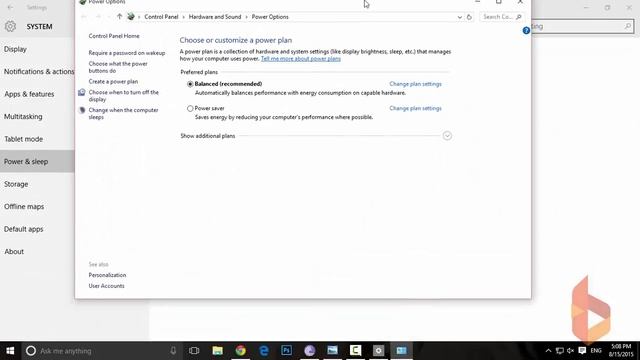This screenshot has width=640, height=360.
Task: Click the Cortana microphone icon
Action: (173, 351)
